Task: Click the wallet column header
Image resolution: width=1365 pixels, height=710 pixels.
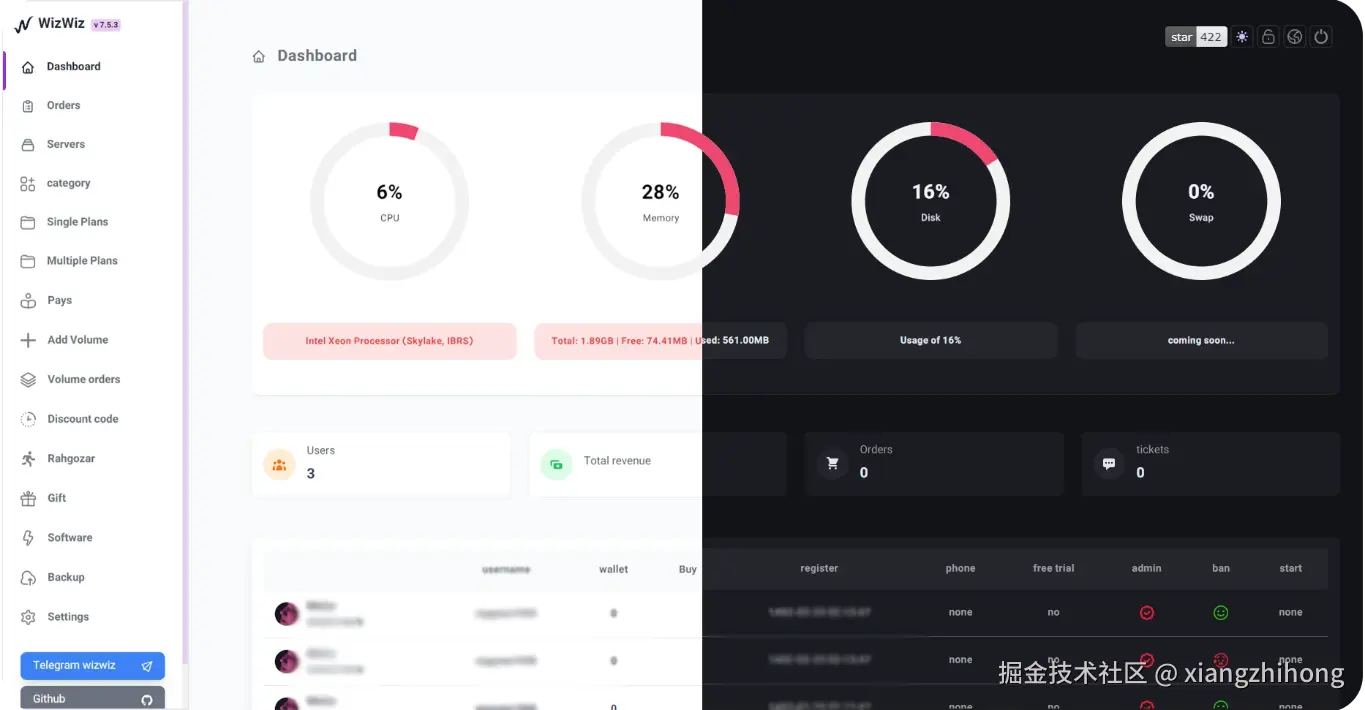Action: point(614,570)
